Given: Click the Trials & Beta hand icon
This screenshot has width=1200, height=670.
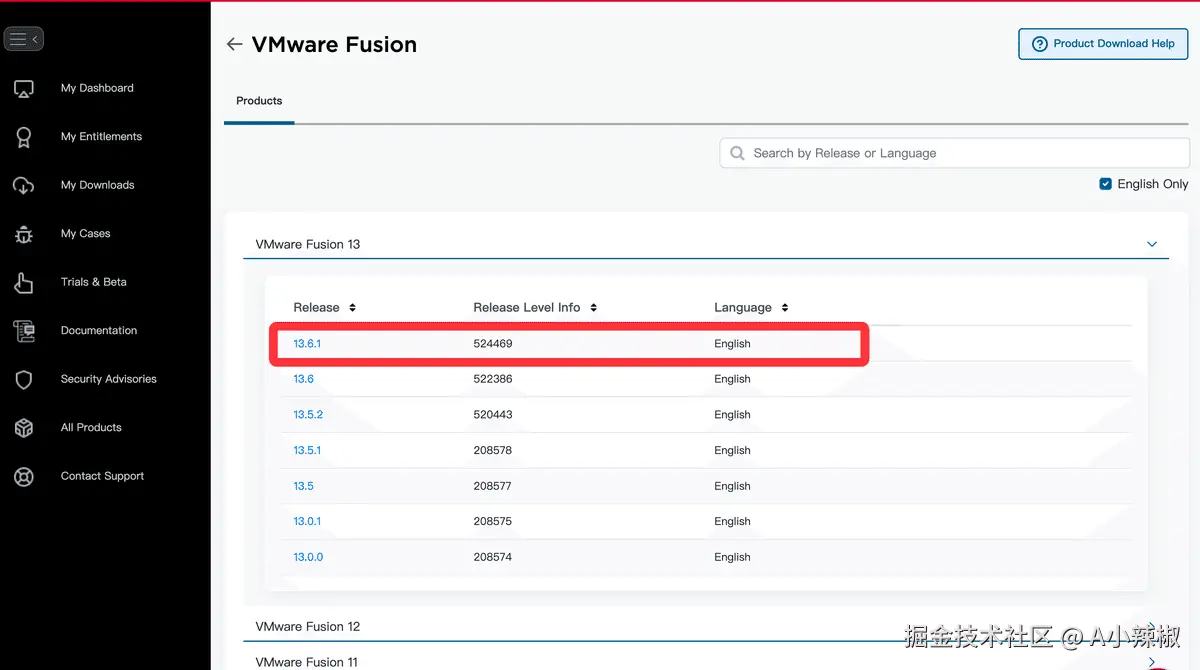Looking at the screenshot, I should [24, 283].
